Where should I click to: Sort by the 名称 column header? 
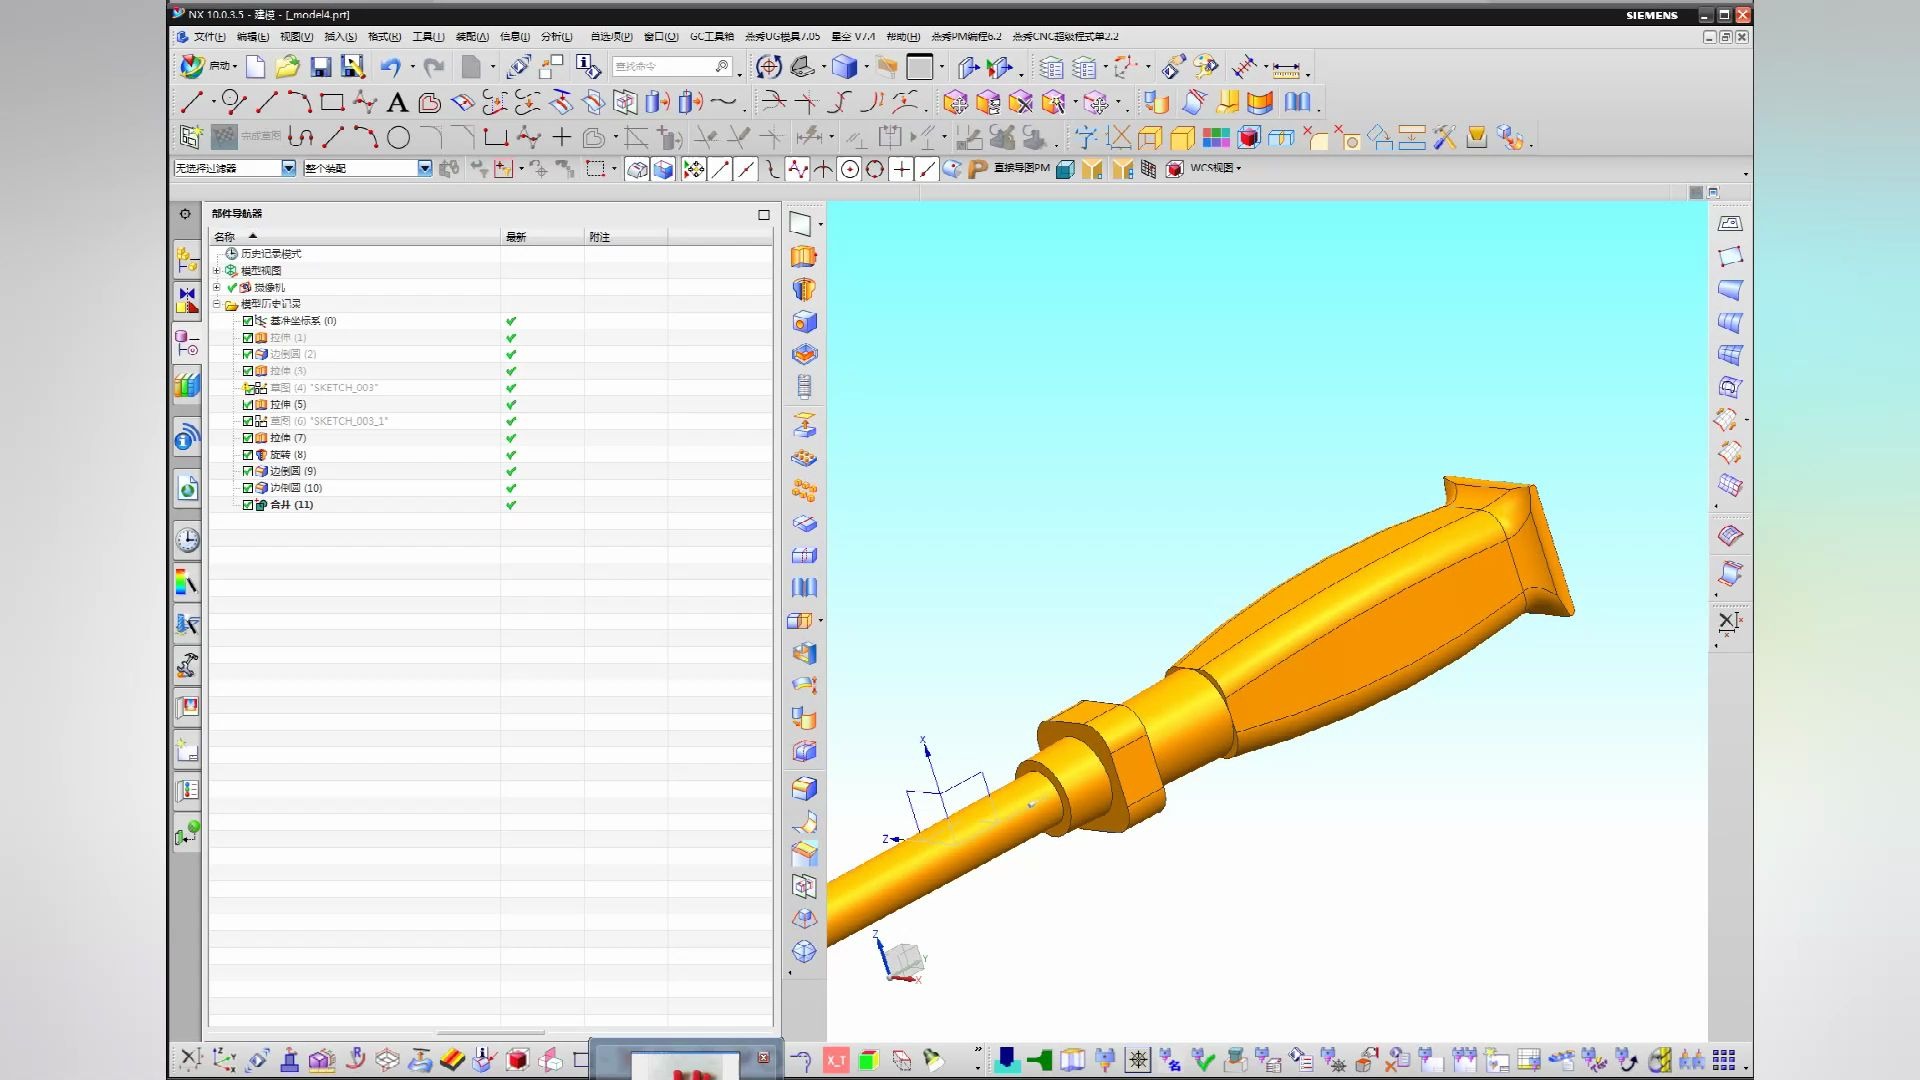click(x=225, y=237)
